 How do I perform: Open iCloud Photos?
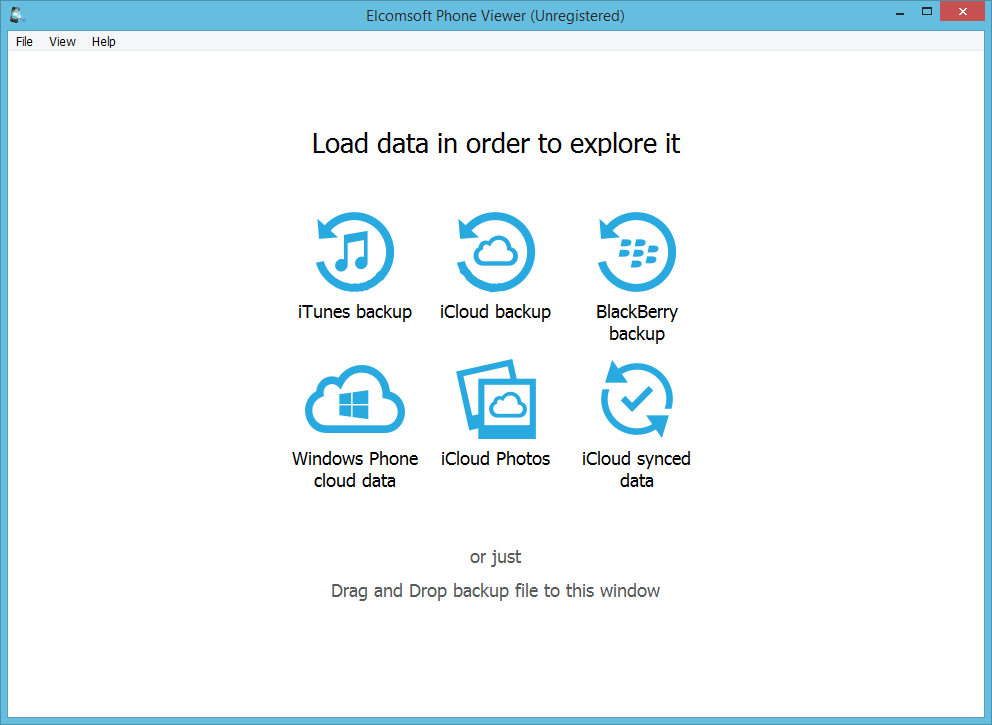click(495, 399)
